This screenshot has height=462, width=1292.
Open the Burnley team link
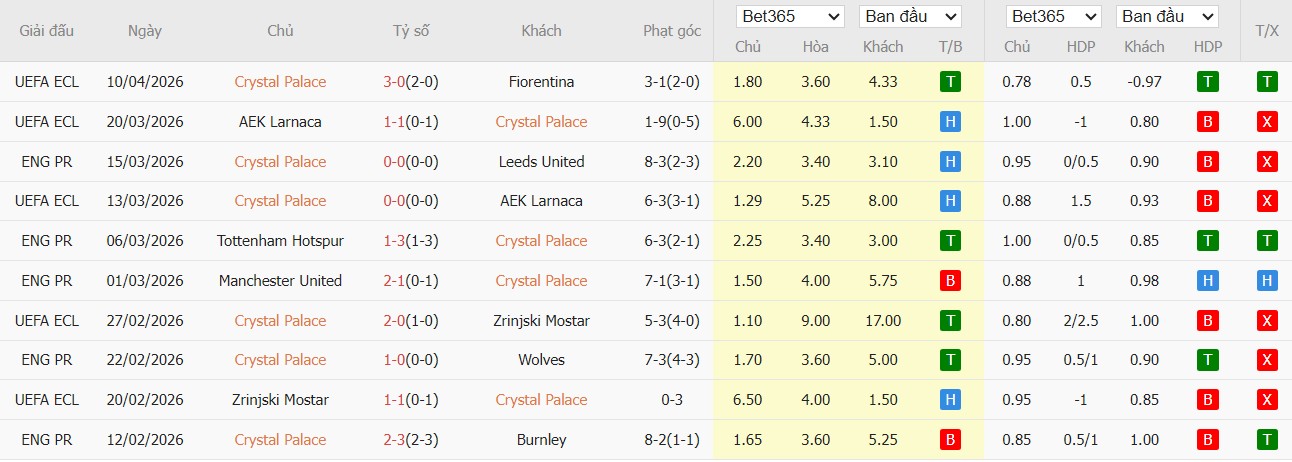[x=541, y=440]
